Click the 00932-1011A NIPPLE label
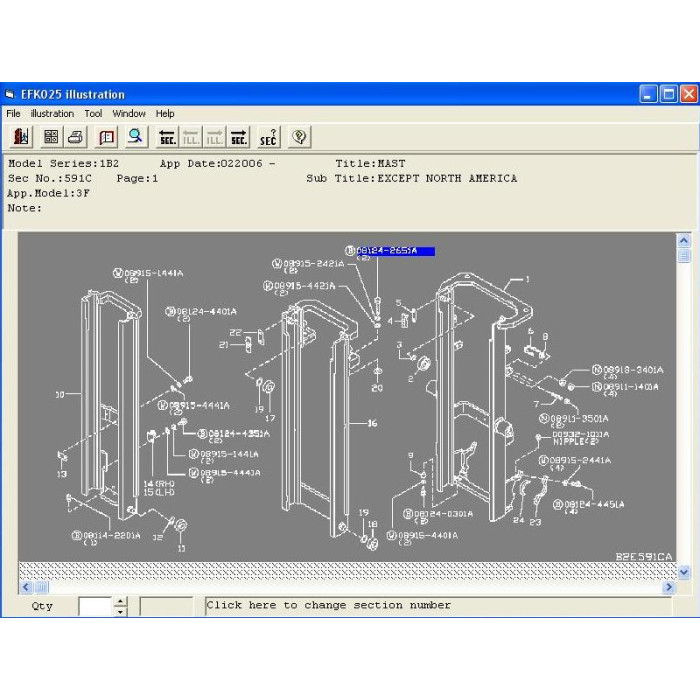The image size is (700, 700). coord(581,438)
